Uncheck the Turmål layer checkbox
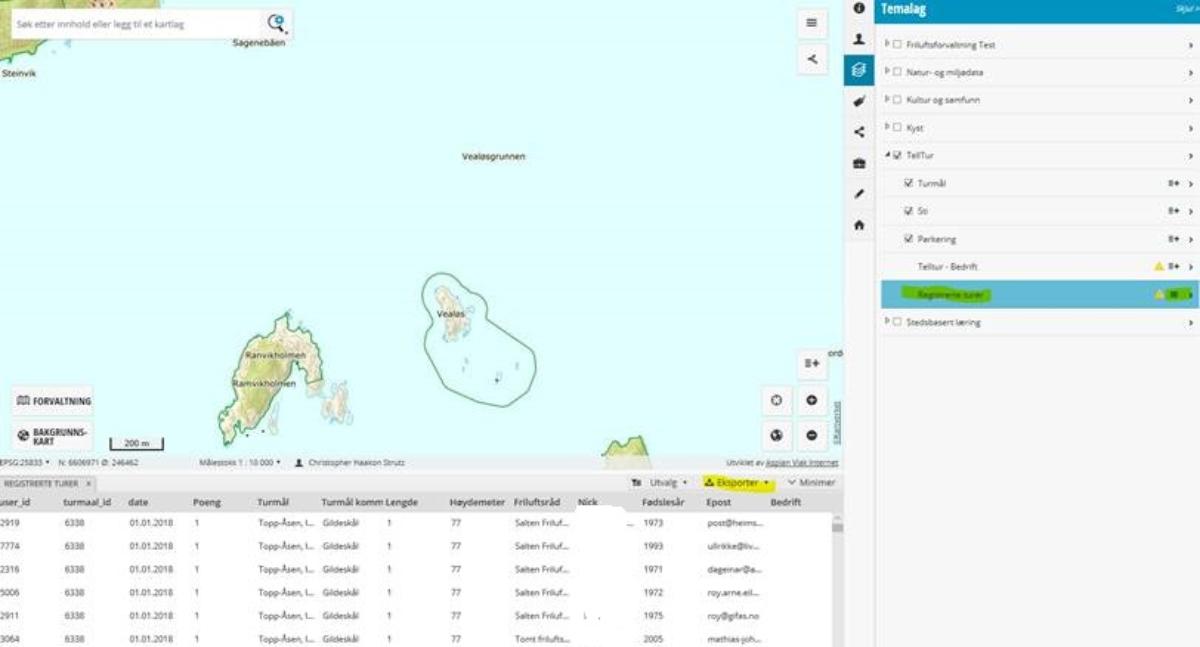Viewport: 1200px width, 647px height. (908, 183)
